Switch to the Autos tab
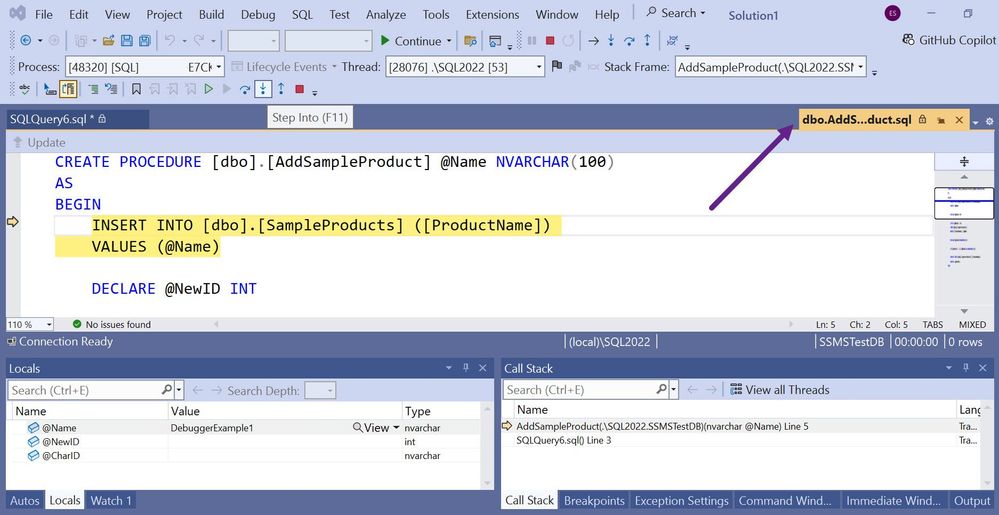 click(25, 500)
